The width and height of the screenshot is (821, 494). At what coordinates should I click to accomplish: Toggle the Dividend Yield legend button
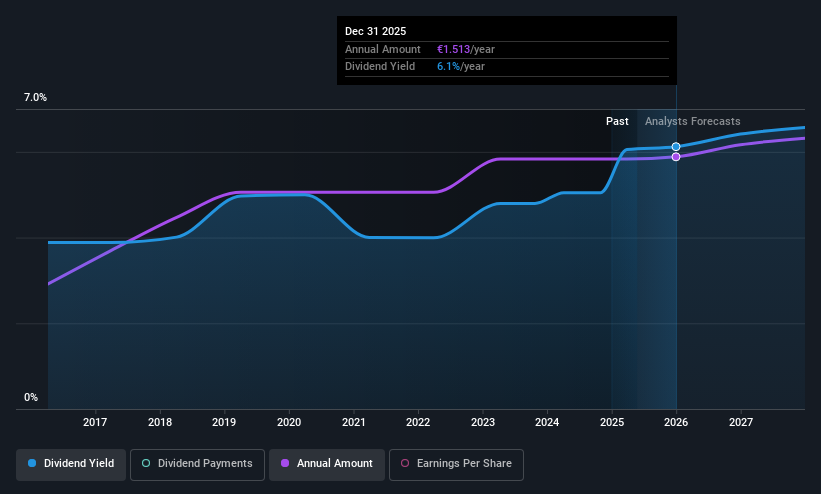(x=71, y=464)
